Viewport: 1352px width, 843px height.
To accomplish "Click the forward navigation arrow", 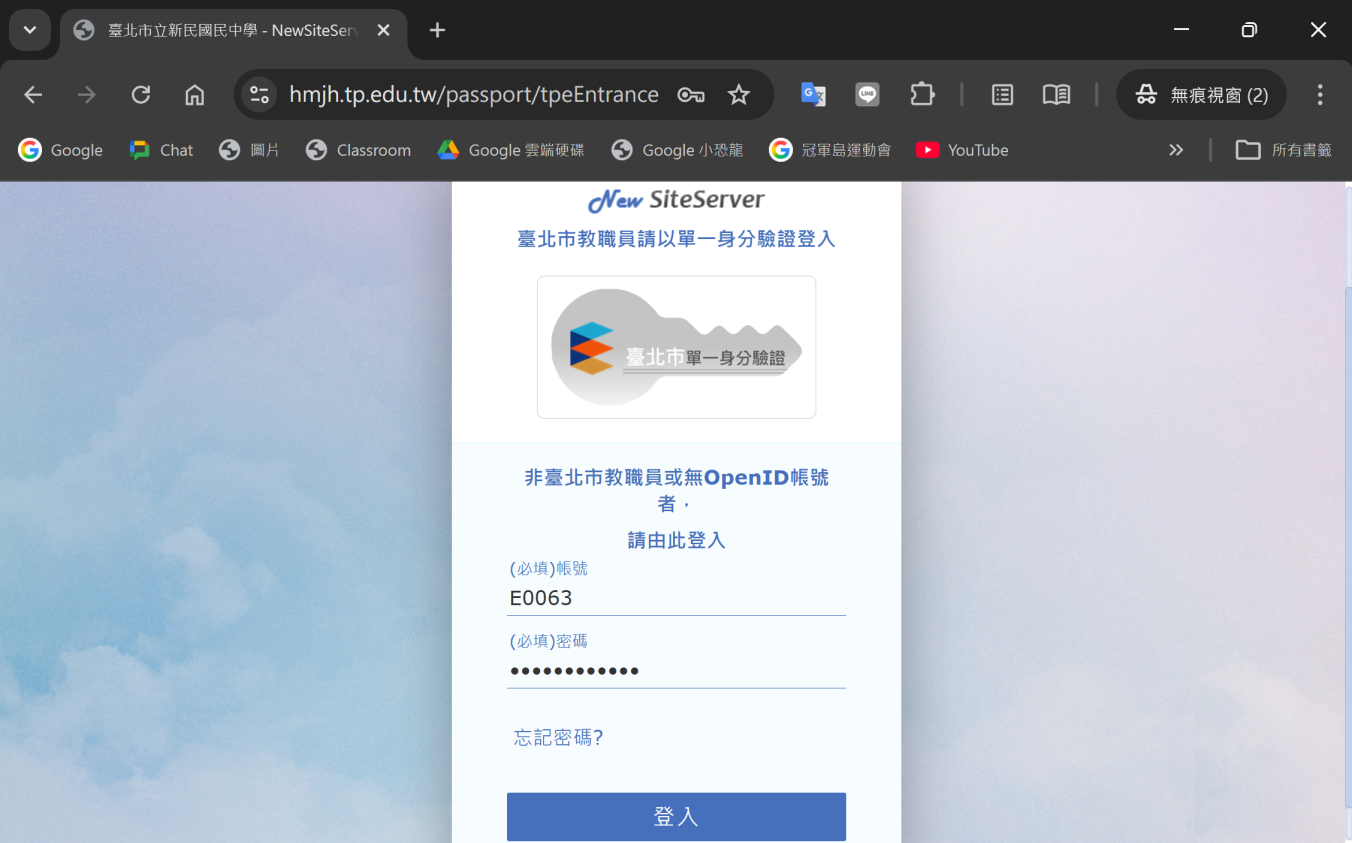I will 87,95.
